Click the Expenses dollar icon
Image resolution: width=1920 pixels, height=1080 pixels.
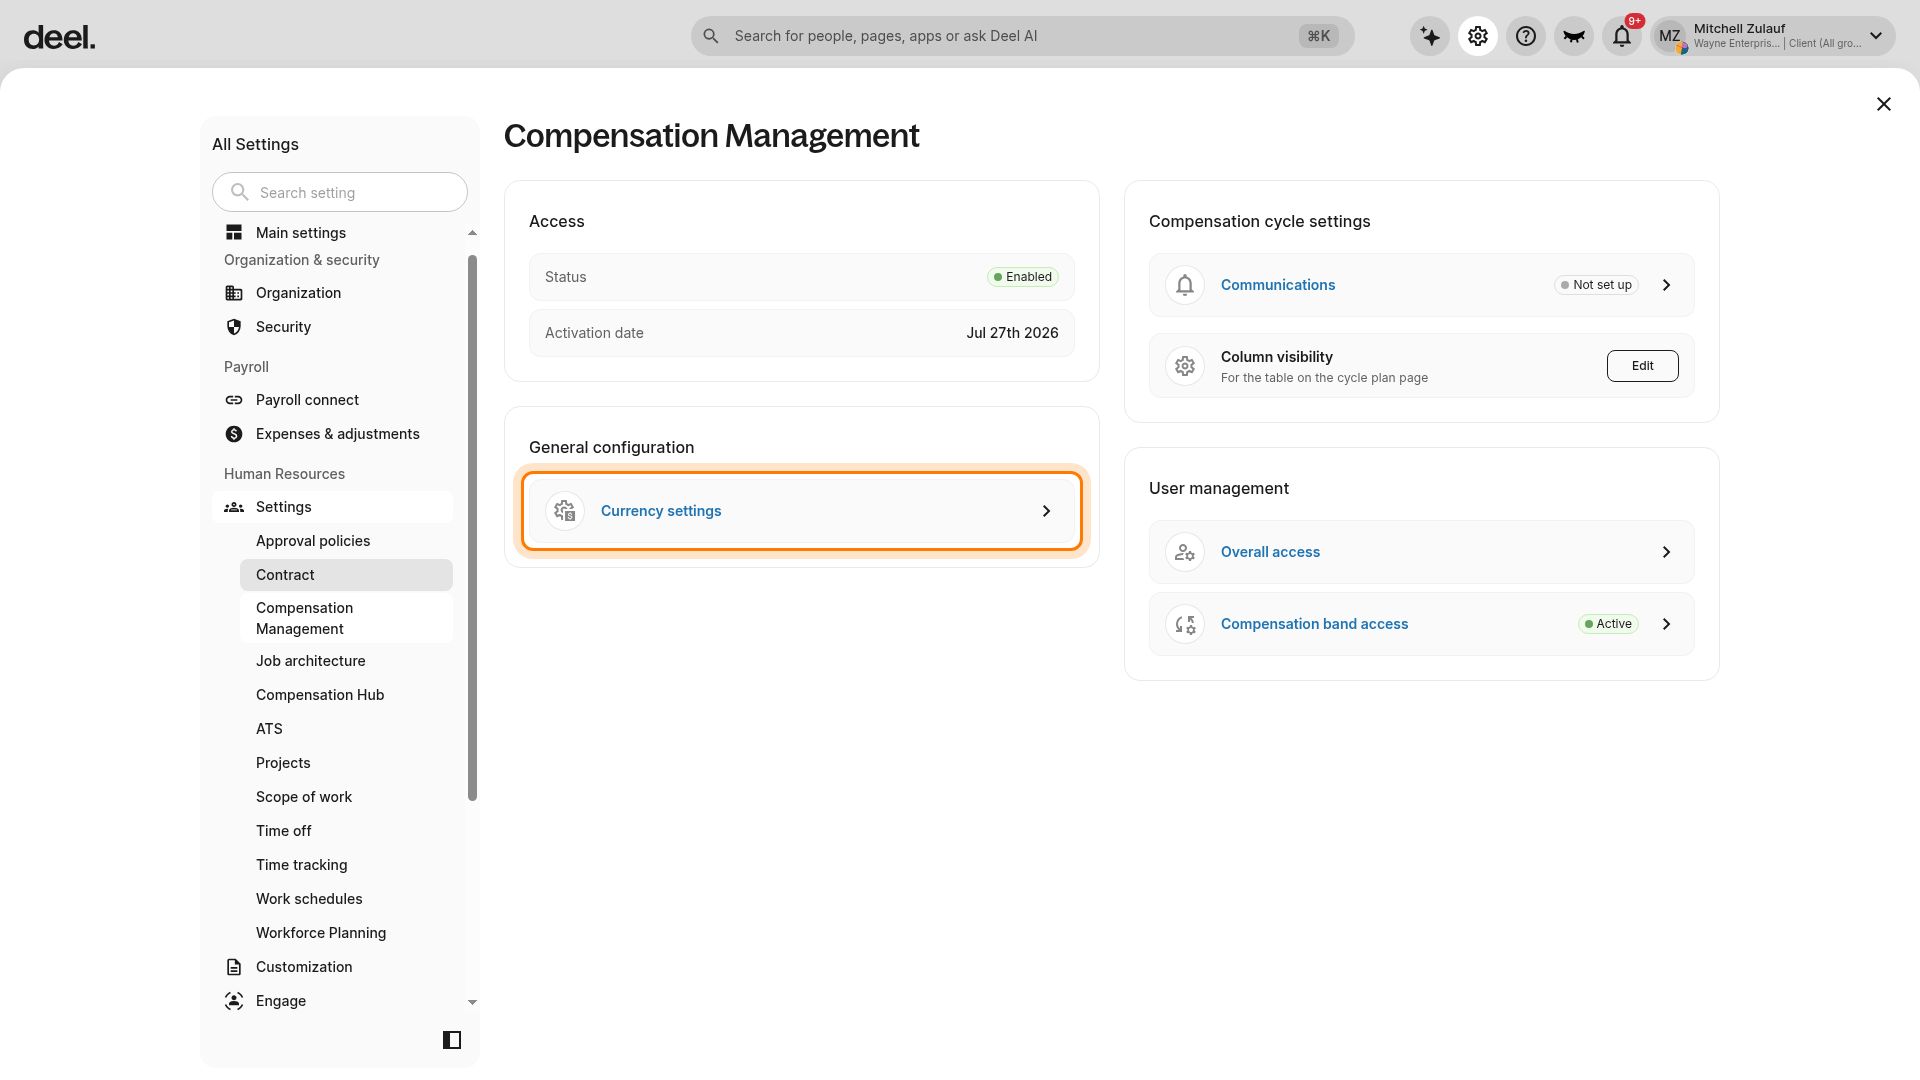point(234,434)
